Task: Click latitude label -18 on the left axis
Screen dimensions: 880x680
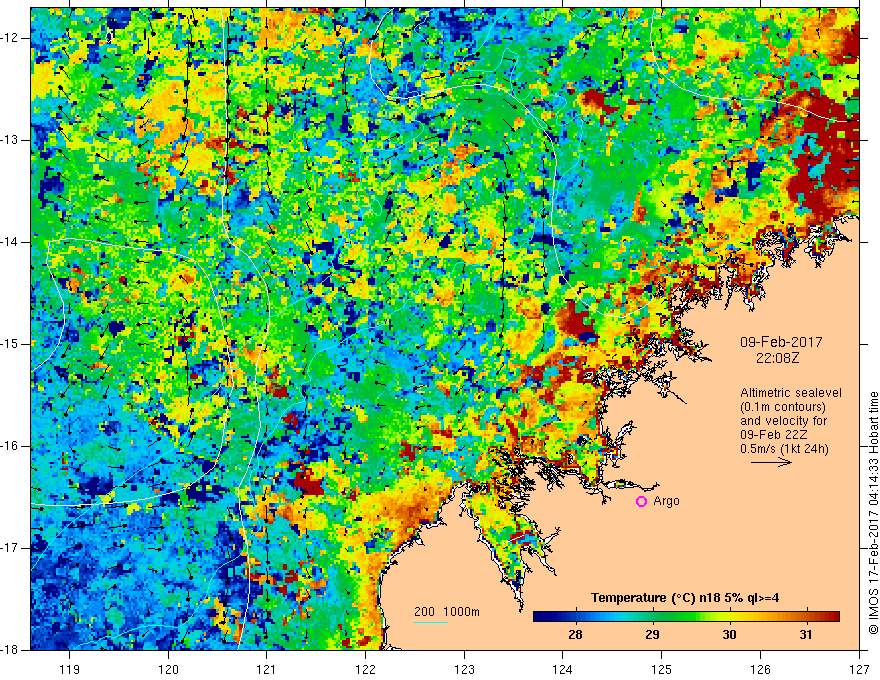Action: click(x=10, y=650)
